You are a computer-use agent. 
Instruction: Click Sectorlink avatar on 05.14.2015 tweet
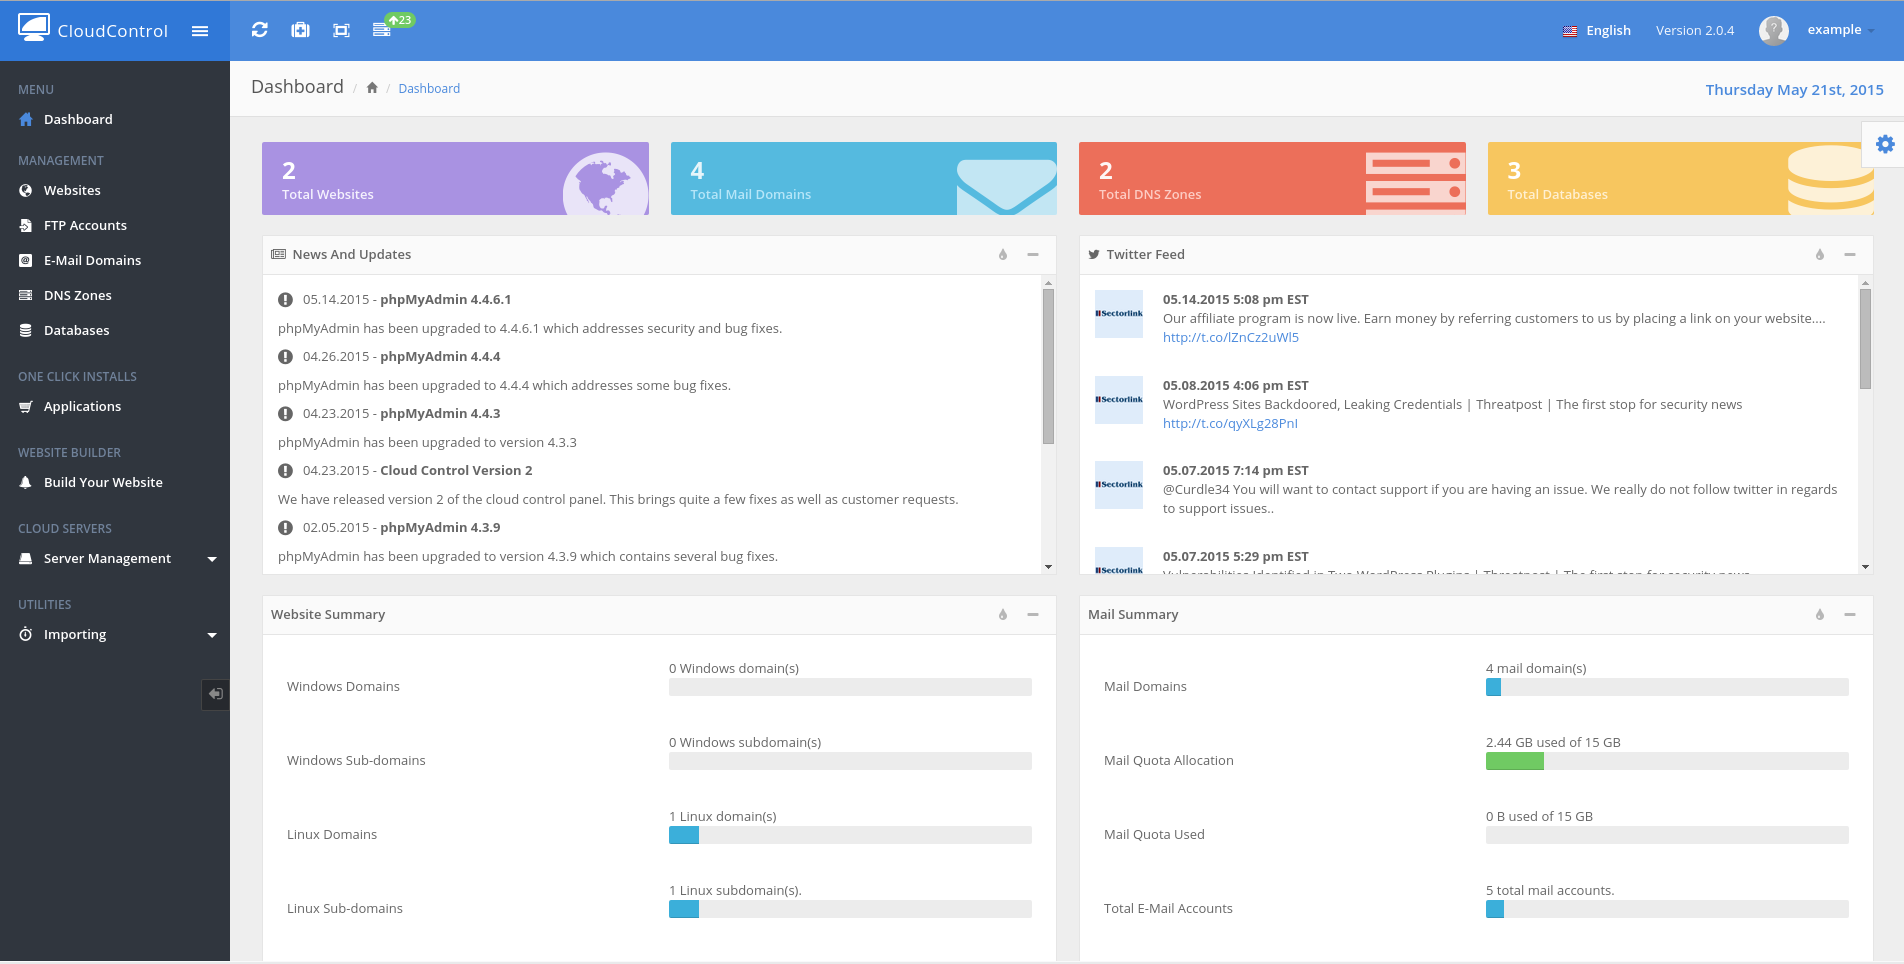(x=1119, y=314)
